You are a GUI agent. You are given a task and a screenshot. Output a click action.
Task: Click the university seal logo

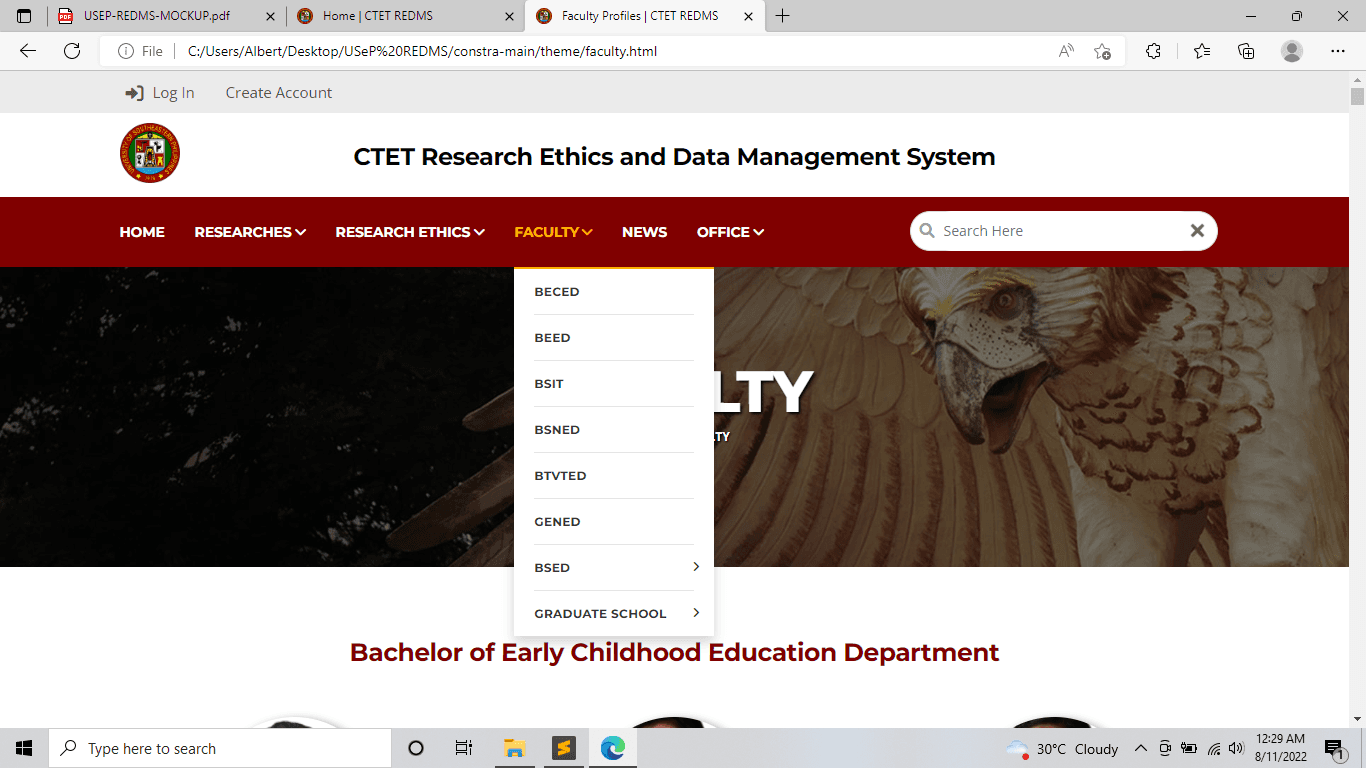[x=150, y=153]
